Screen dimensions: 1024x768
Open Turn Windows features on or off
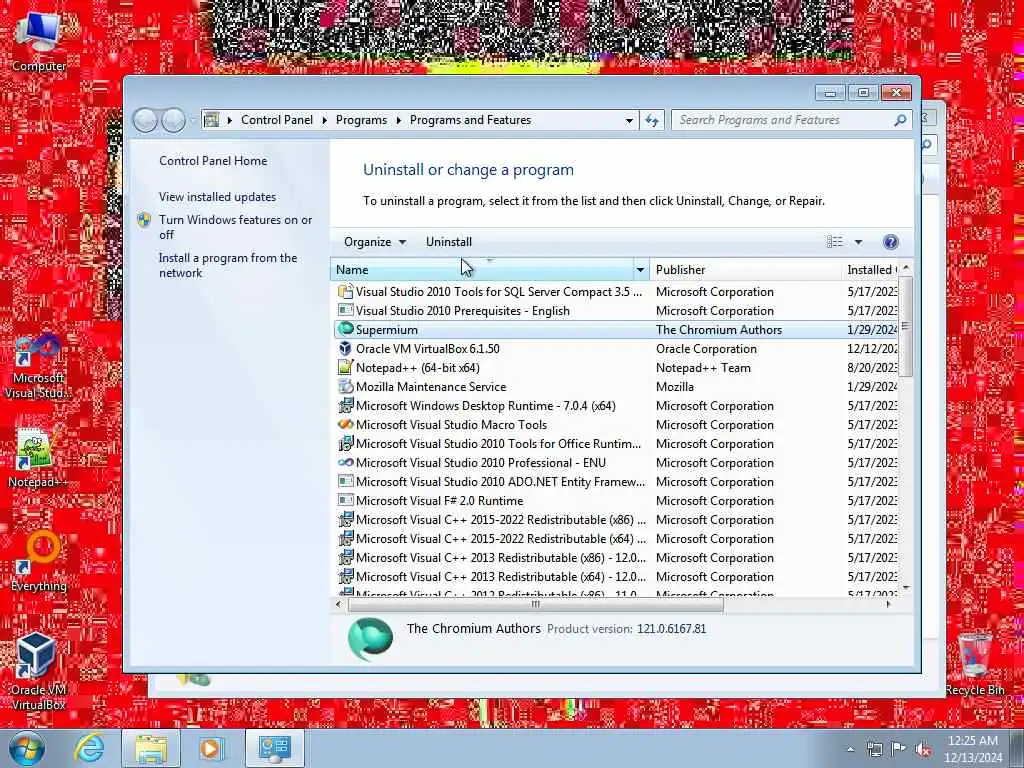235,227
